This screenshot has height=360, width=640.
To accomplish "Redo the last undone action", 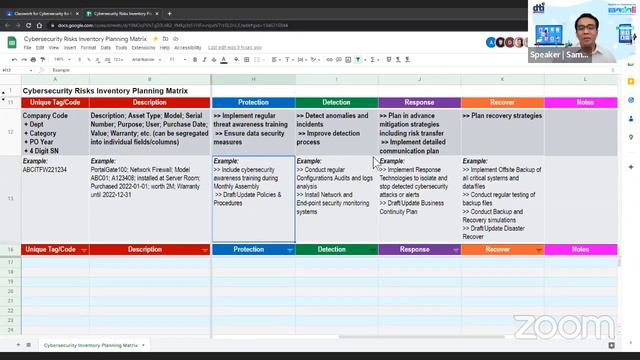I will click(24, 60).
